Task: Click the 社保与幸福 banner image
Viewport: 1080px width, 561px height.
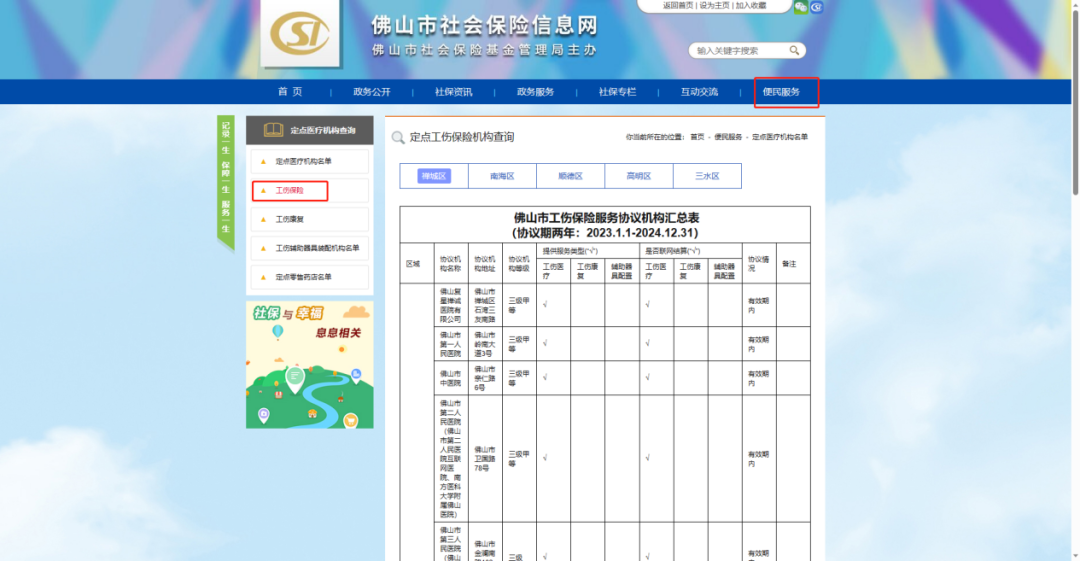Action: tap(310, 365)
